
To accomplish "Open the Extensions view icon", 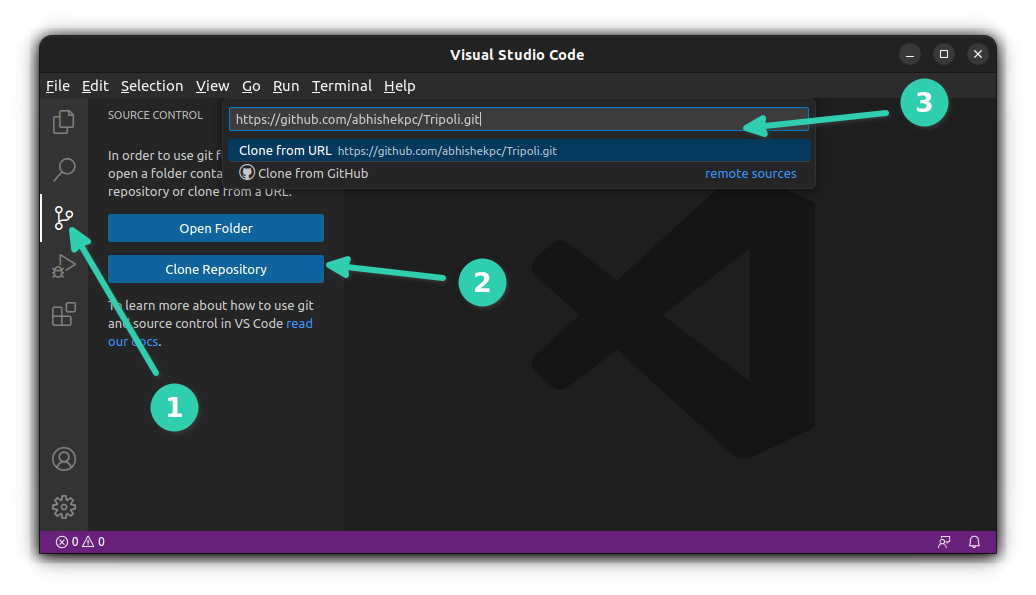I will click(63, 313).
